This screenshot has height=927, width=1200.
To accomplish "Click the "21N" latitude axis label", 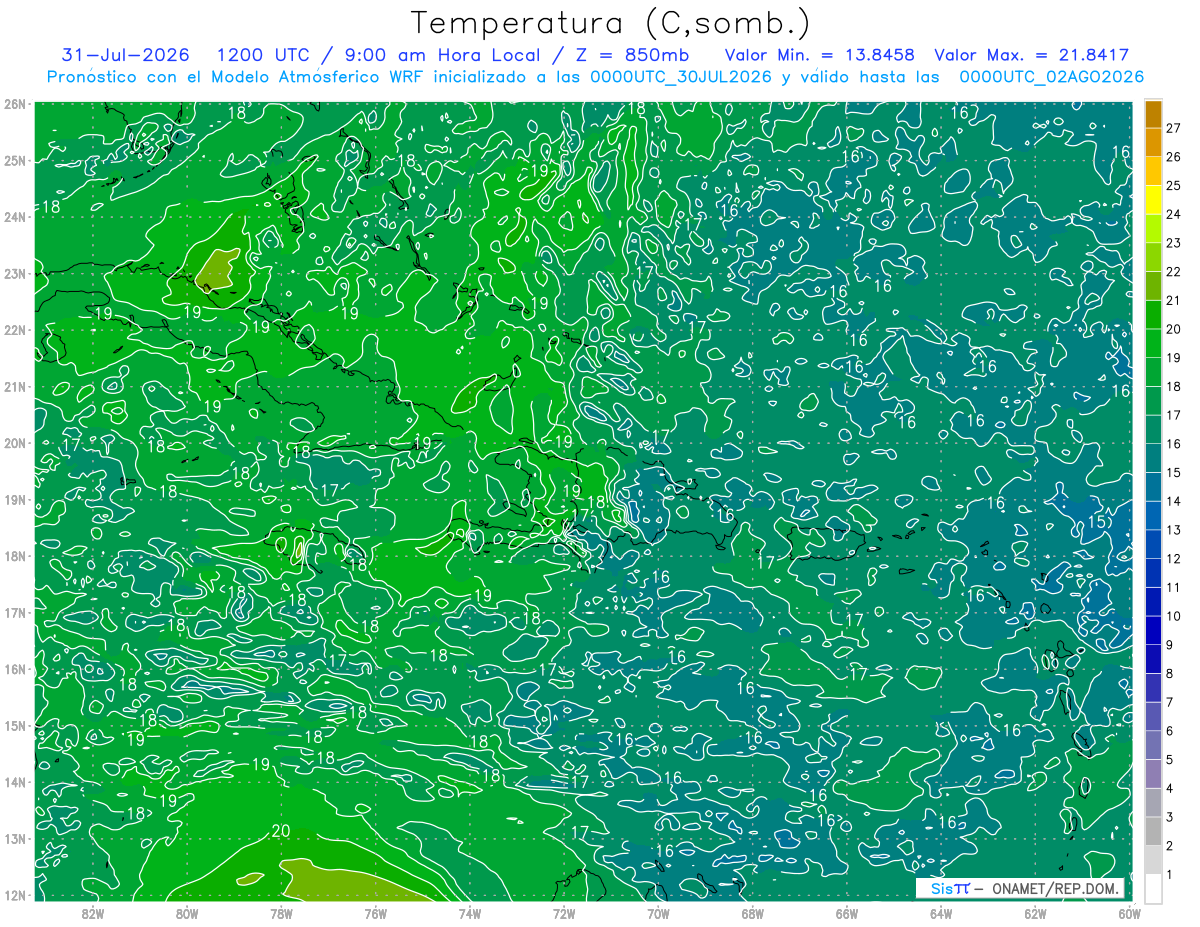I will point(15,386).
